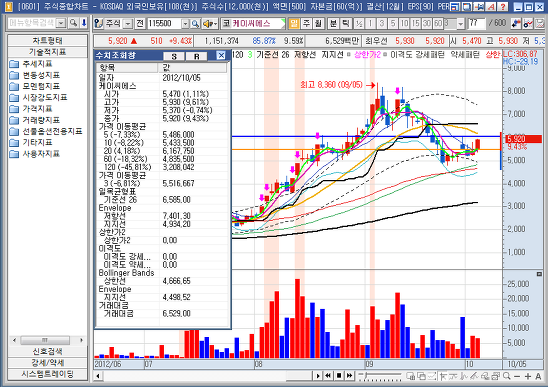Open the 신호검색 tab
The width and height of the screenshot is (548, 387).
point(48,351)
